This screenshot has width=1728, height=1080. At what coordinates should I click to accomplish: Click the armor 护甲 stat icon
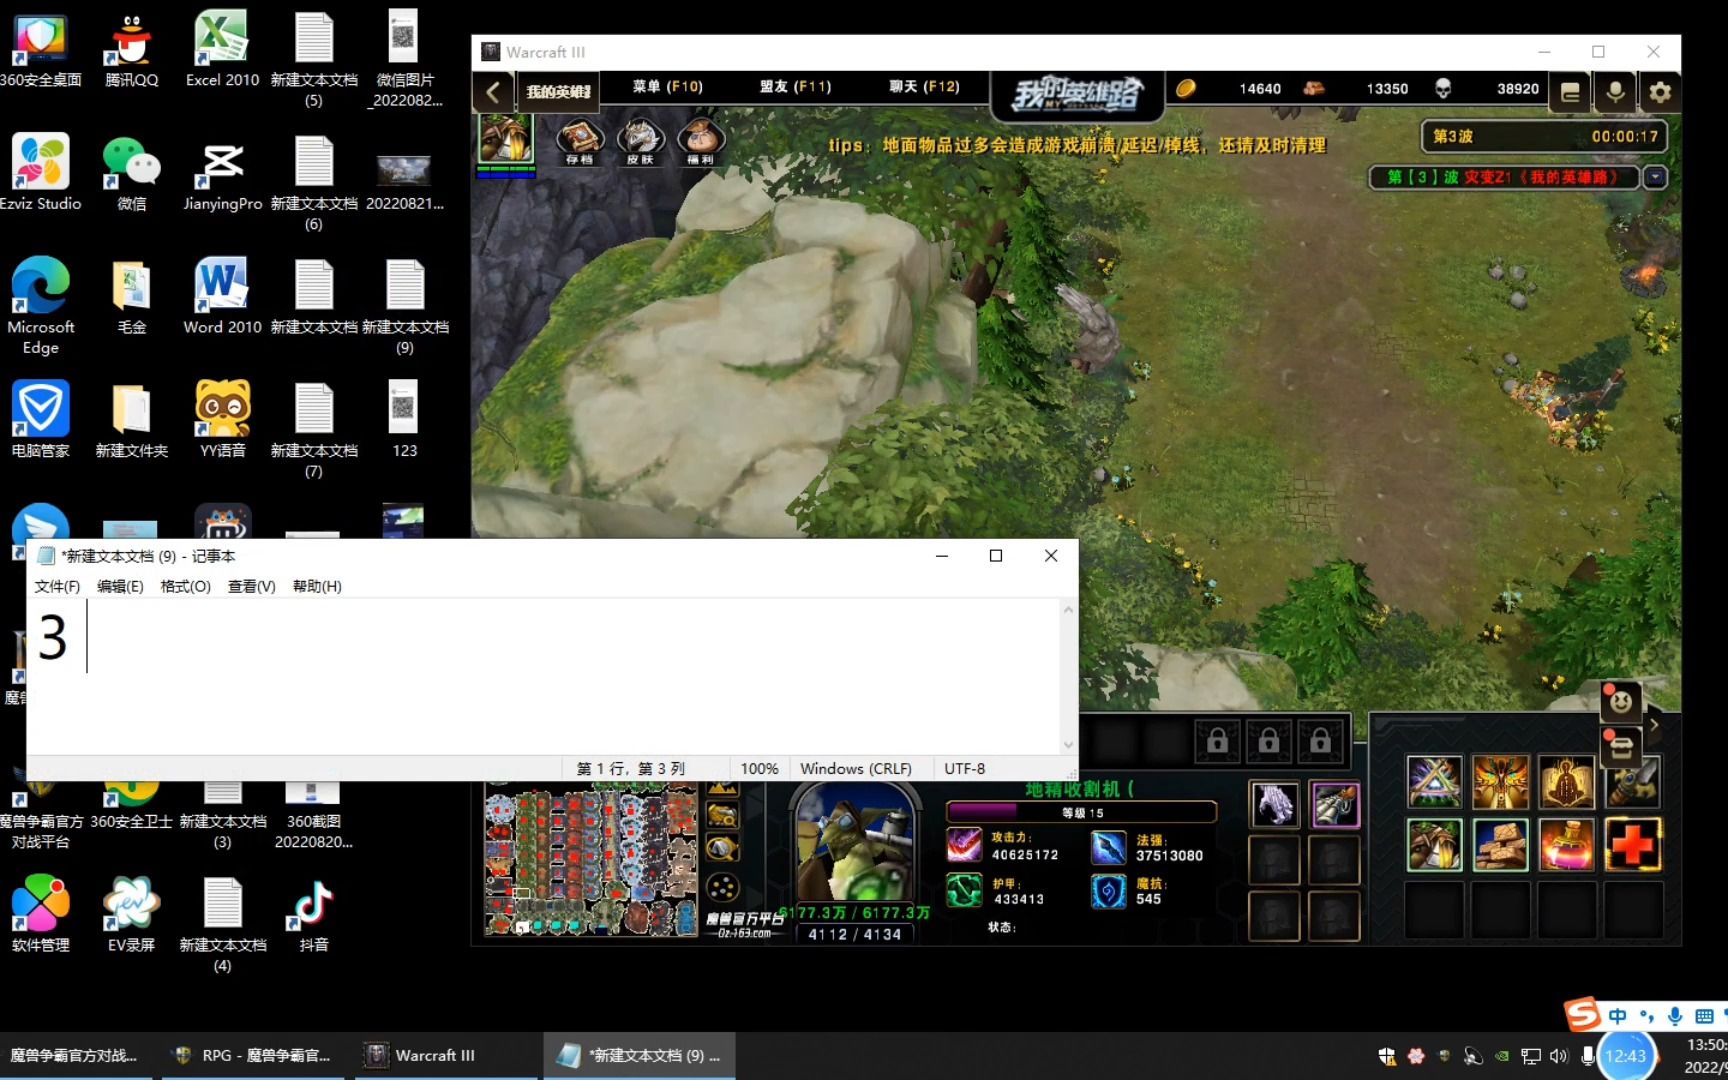pyautogui.click(x=964, y=891)
